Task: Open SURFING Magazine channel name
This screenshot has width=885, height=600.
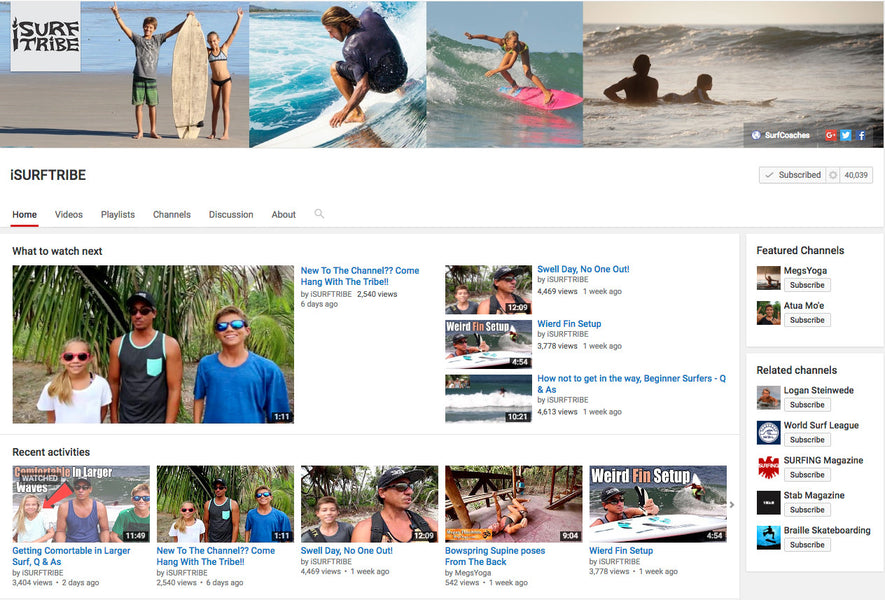Action: point(823,460)
